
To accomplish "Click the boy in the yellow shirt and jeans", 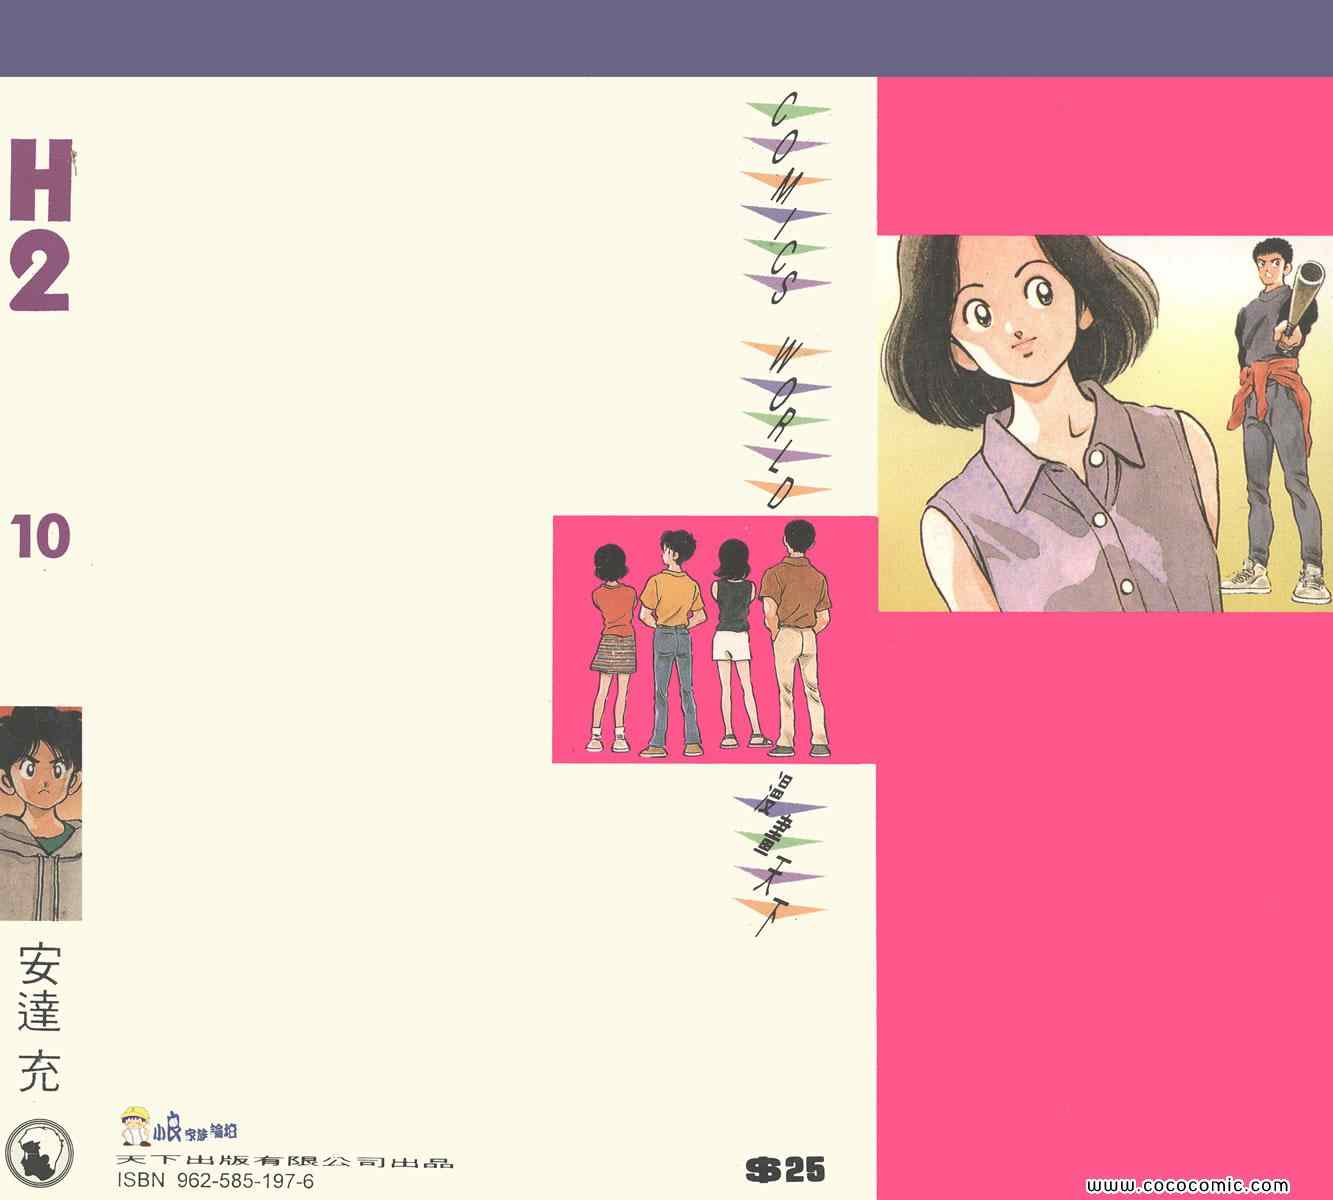I will point(672,640).
